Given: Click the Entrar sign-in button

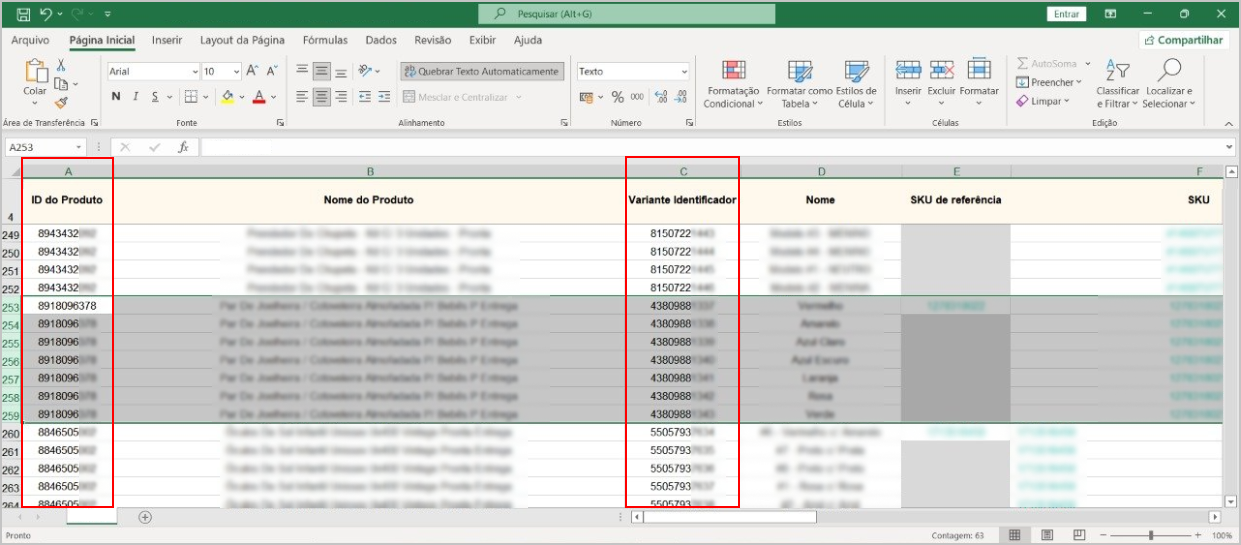Looking at the screenshot, I should (1067, 14).
